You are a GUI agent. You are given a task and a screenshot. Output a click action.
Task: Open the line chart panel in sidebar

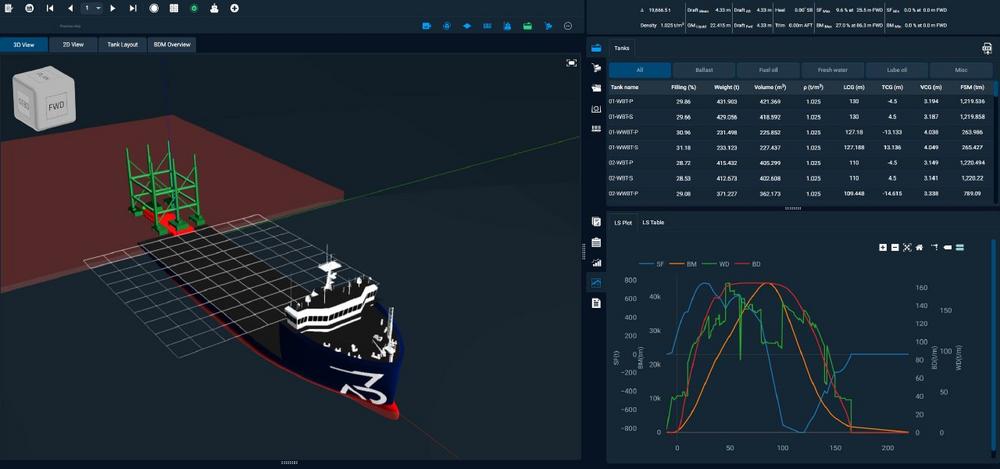(596, 283)
